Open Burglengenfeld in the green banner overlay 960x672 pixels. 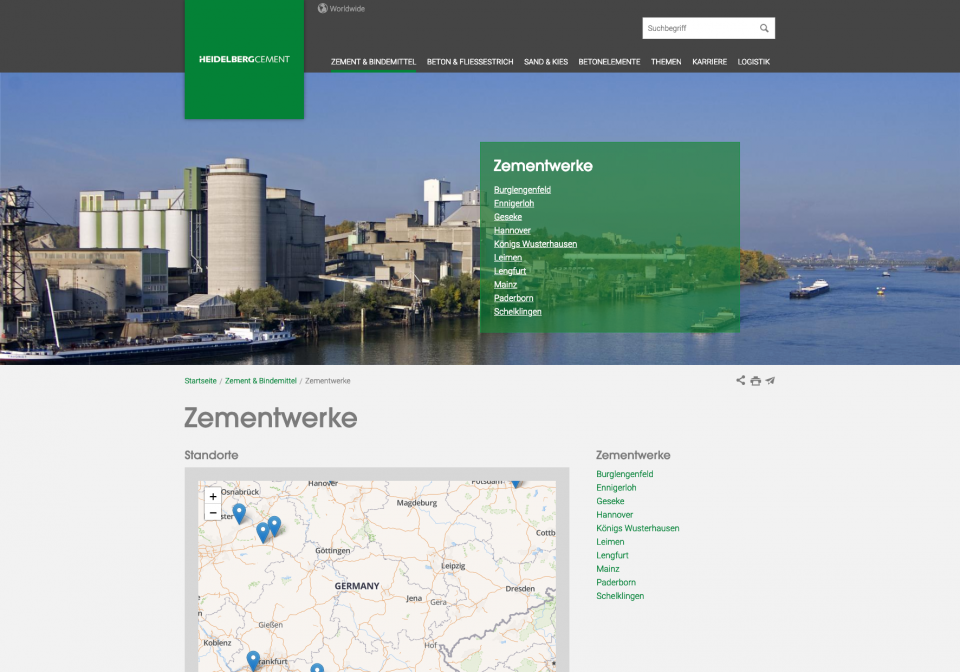click(522, 190)
